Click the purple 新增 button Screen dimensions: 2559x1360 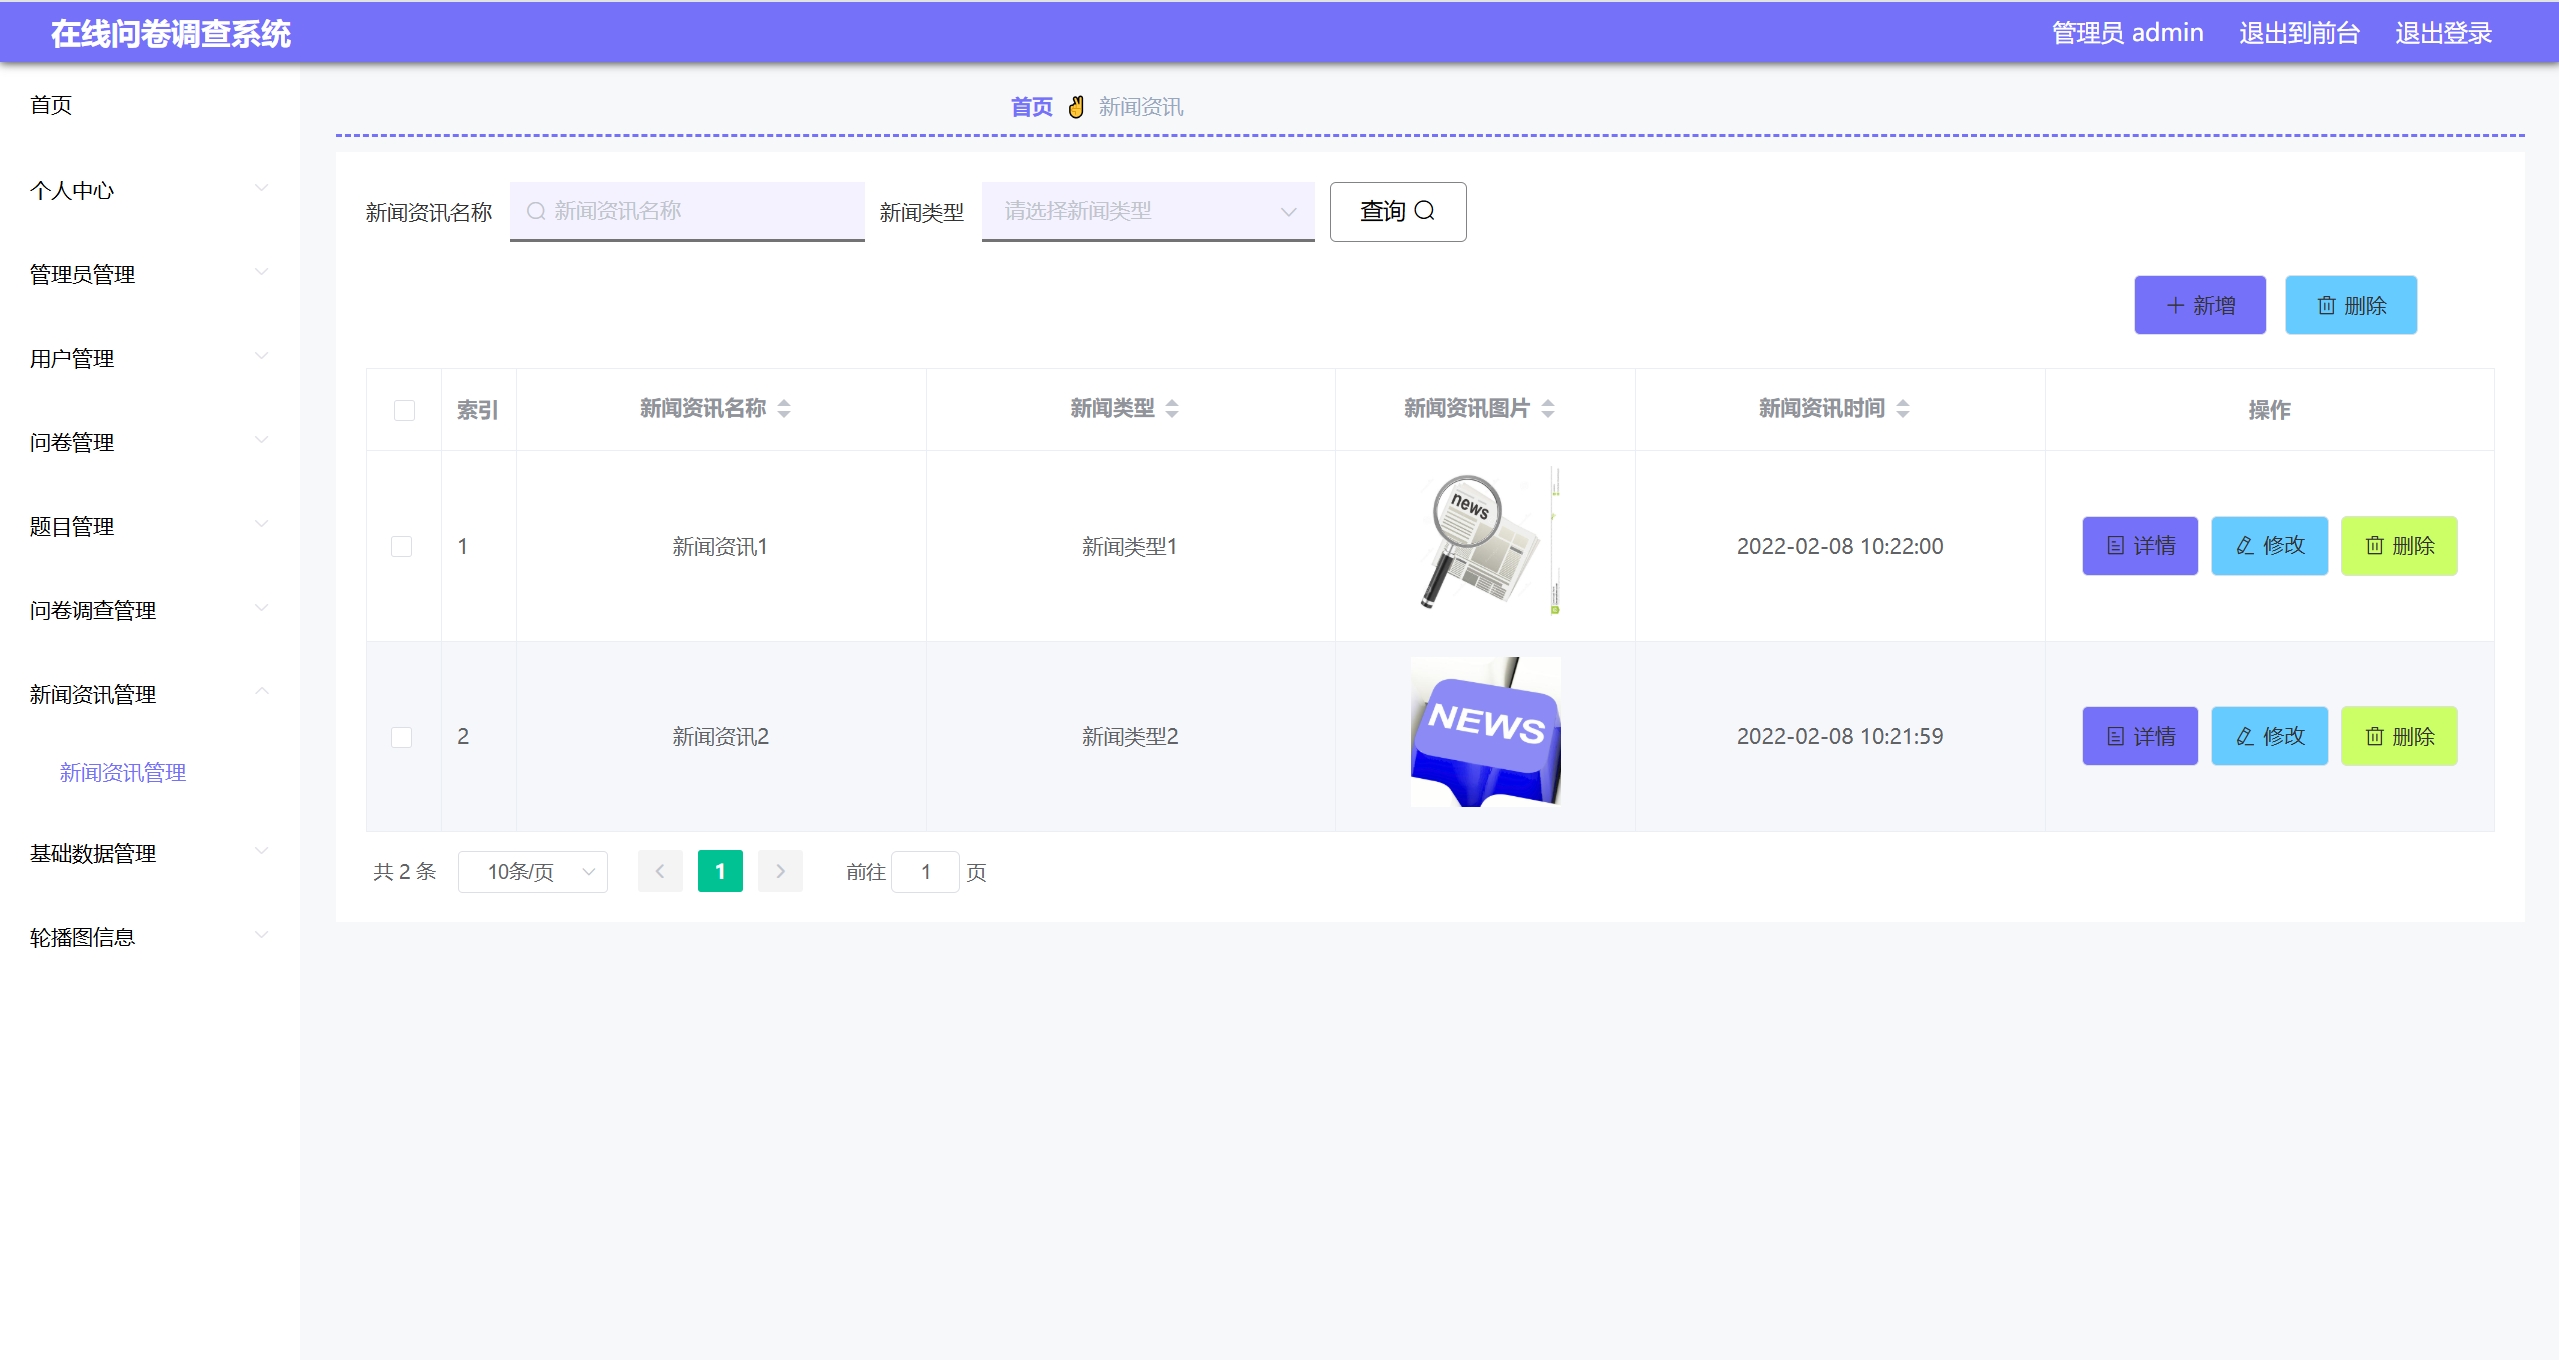click(2200, 305)
